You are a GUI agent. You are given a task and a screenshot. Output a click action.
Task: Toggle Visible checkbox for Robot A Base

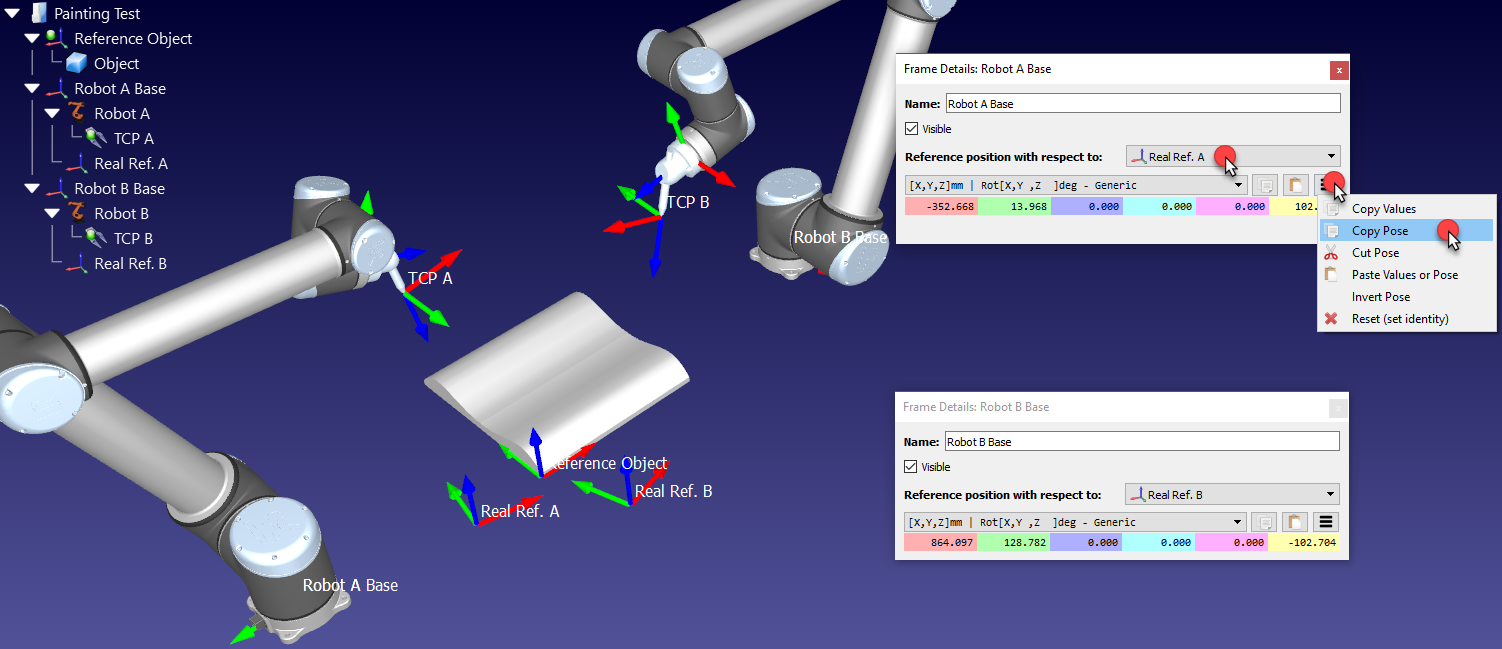pyautogui.click(x=911, y=129)
